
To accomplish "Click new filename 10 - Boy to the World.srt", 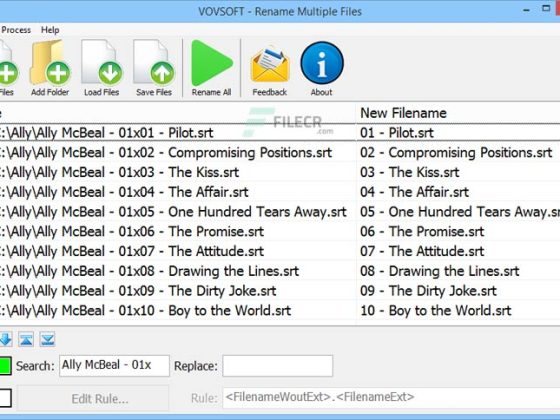I will point(436,311).
